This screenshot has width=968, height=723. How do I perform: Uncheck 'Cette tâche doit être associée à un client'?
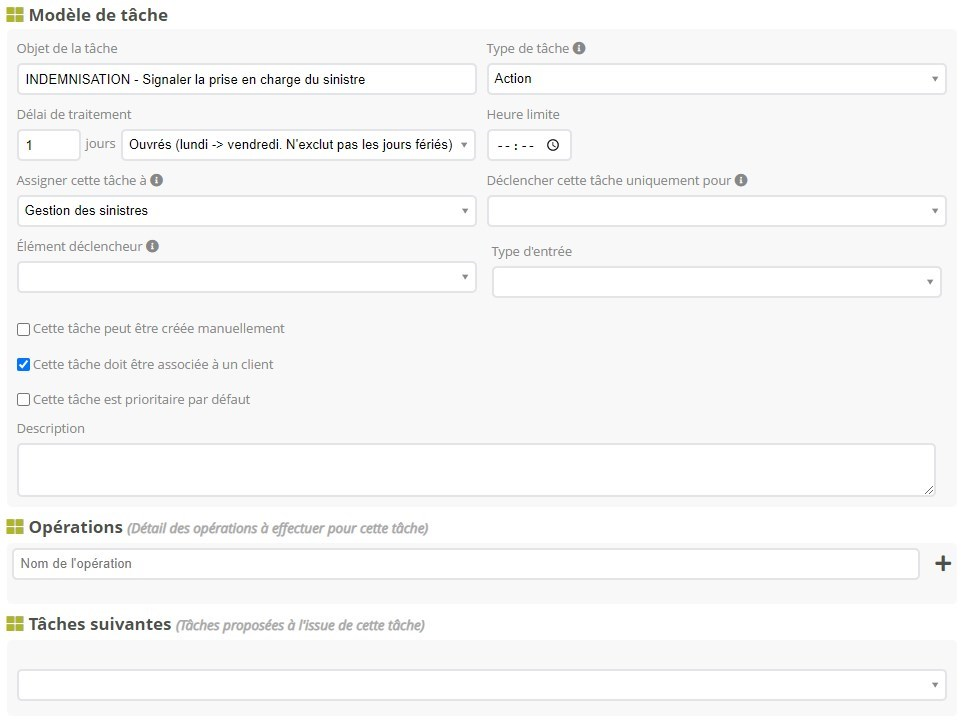click(24, 365)
